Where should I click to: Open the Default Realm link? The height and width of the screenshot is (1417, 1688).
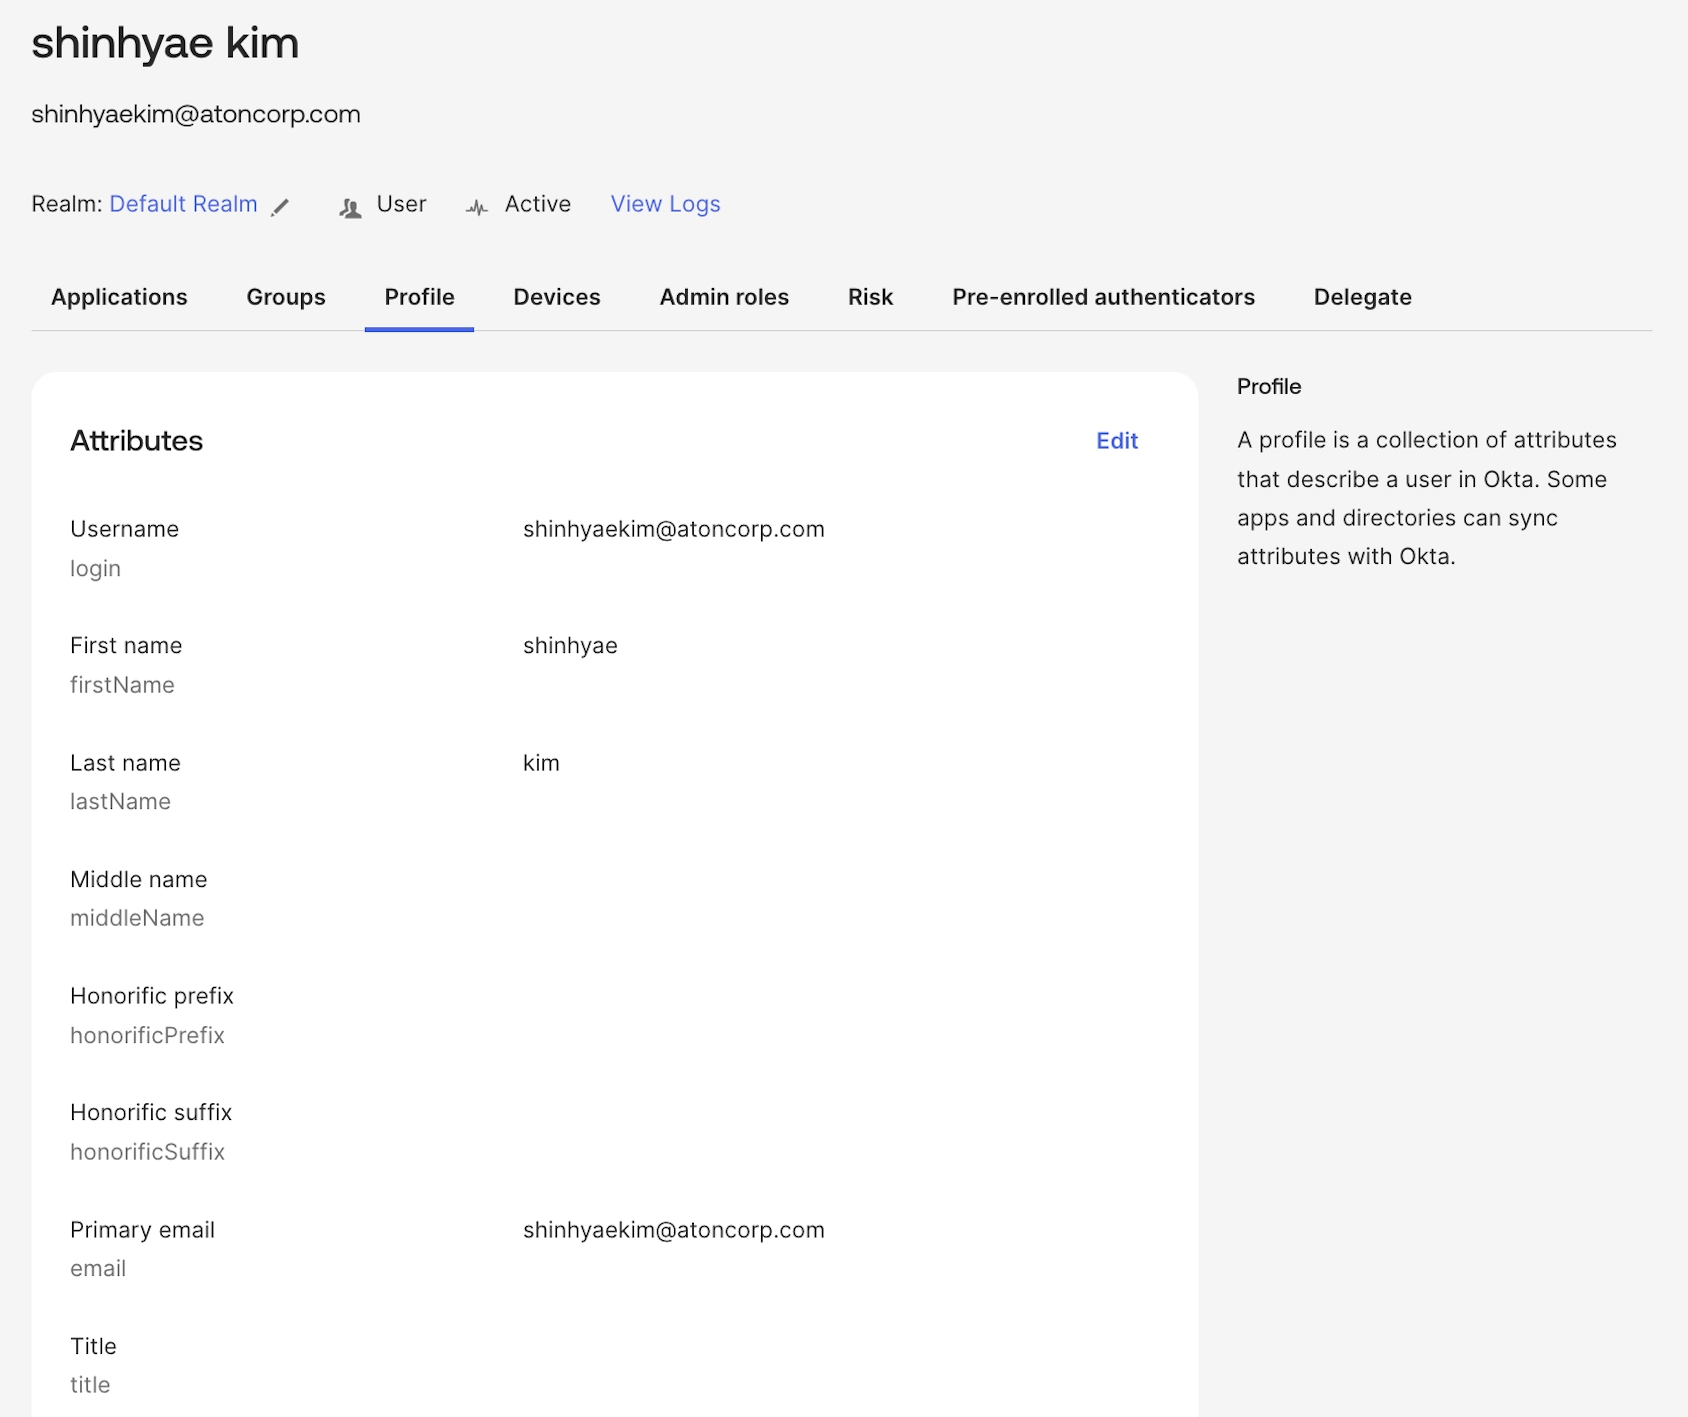click(183, 204)
